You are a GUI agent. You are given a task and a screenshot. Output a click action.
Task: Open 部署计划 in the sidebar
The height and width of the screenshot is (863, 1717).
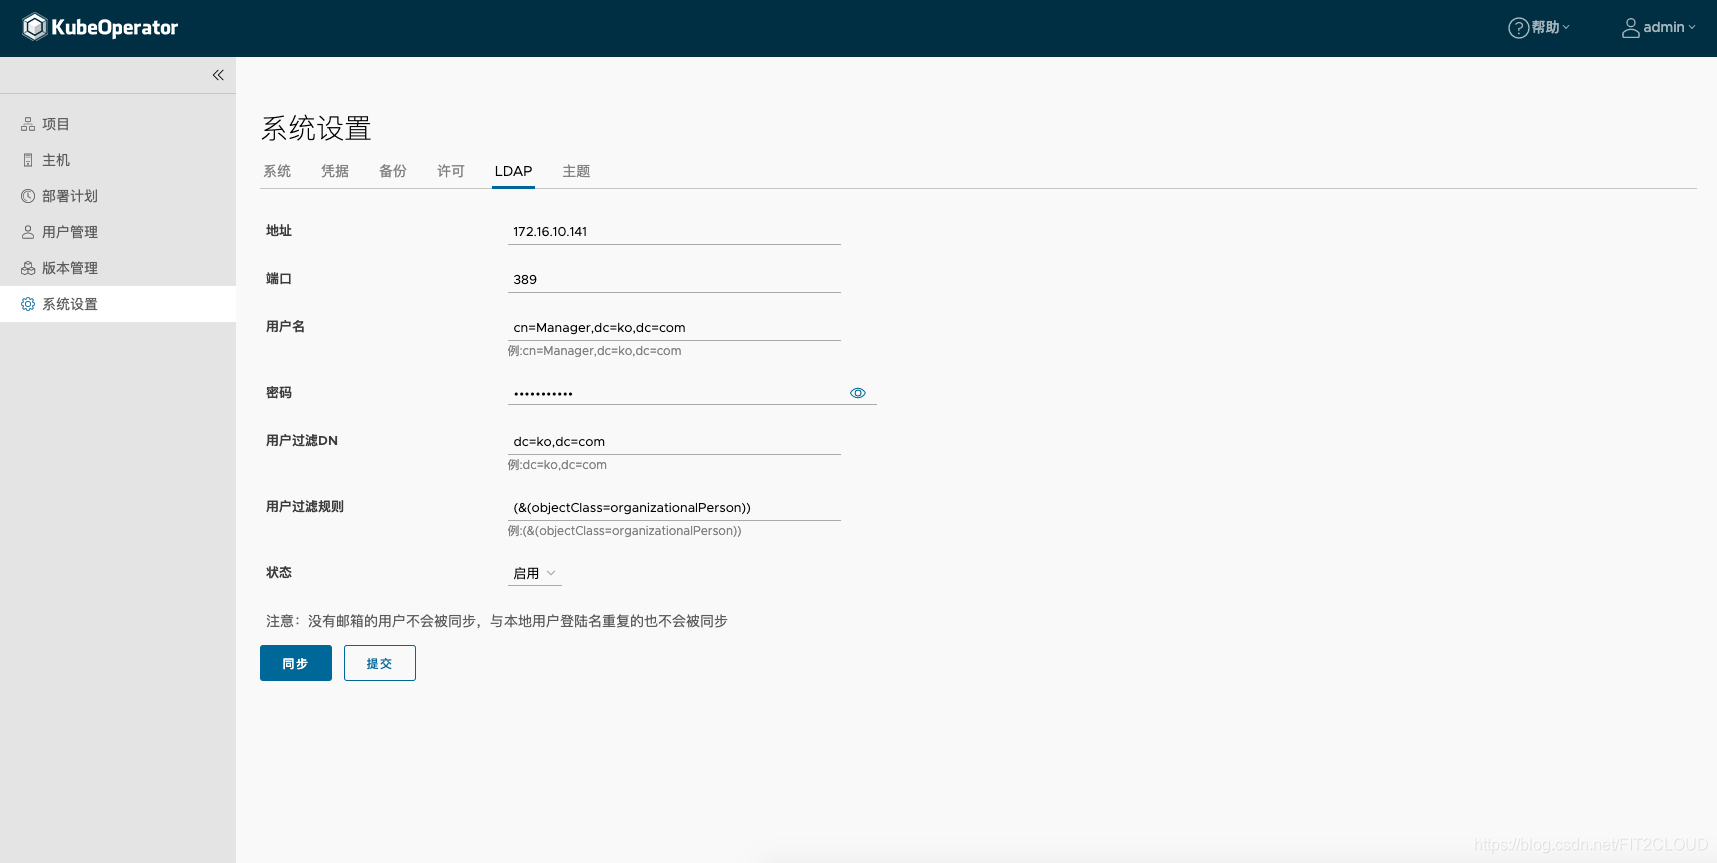coord(118,196)
